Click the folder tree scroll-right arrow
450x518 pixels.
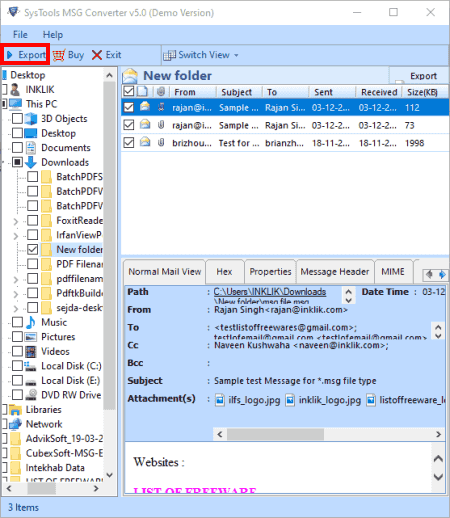(x=96, y=489)
